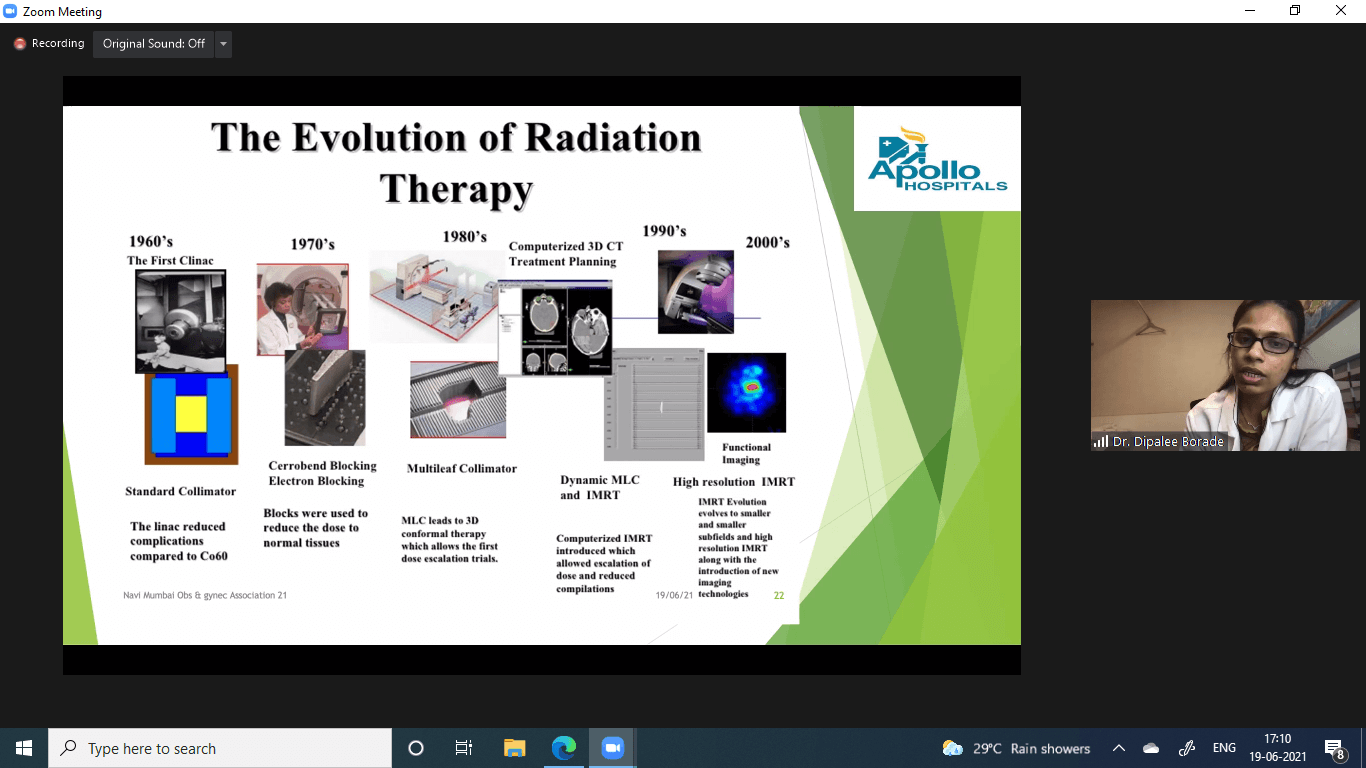Image resolution: width=1366 pixels, height=768 pixels.
Task: Open the ENG language input switcher
Action: [1224, 748]
